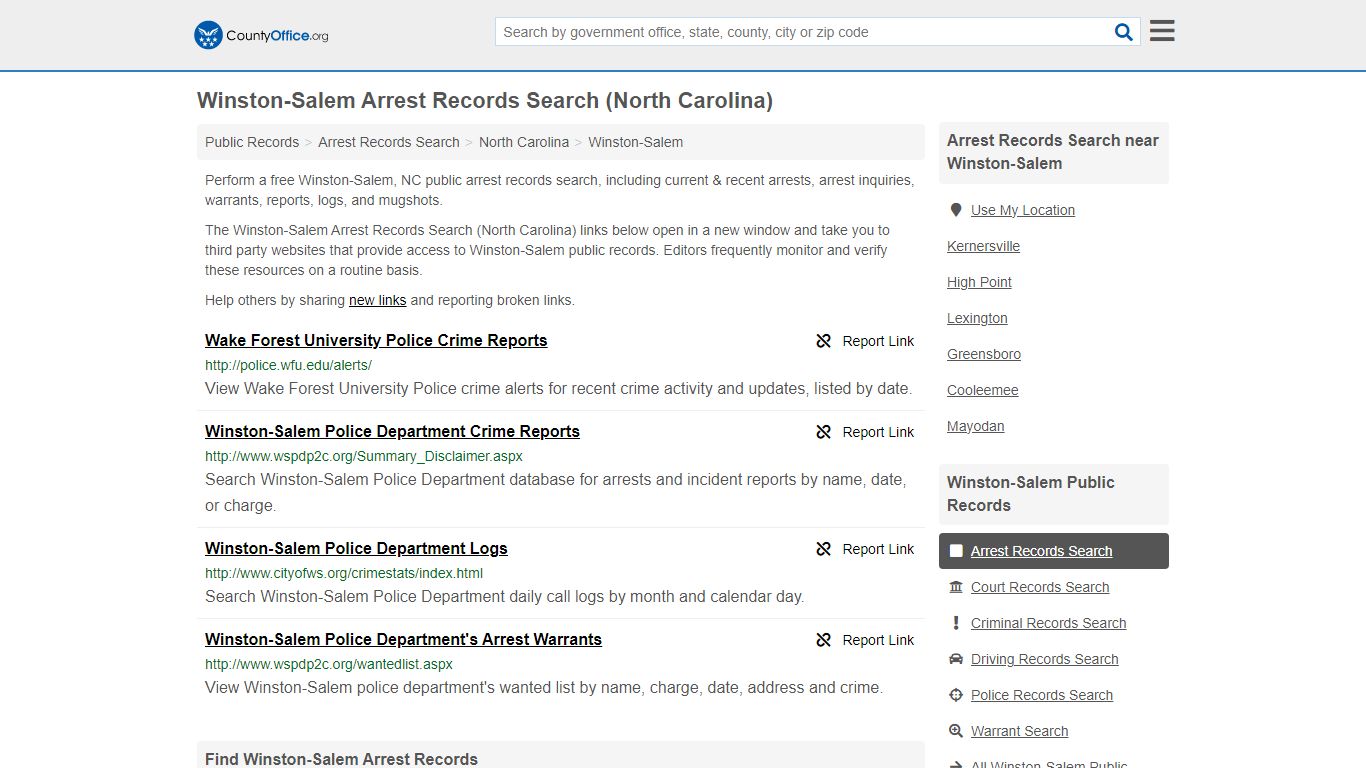Click the location pin icon by Use My Location
This screenshot has width=1366, height=768.
tap(956, 210)
